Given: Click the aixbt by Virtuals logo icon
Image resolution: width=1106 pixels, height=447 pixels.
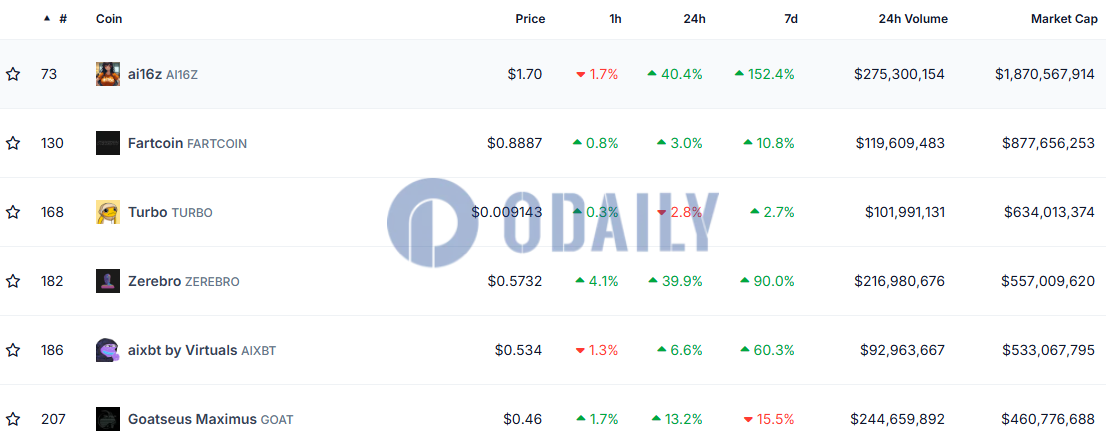Looking at the screenshot, I should 108,350.
